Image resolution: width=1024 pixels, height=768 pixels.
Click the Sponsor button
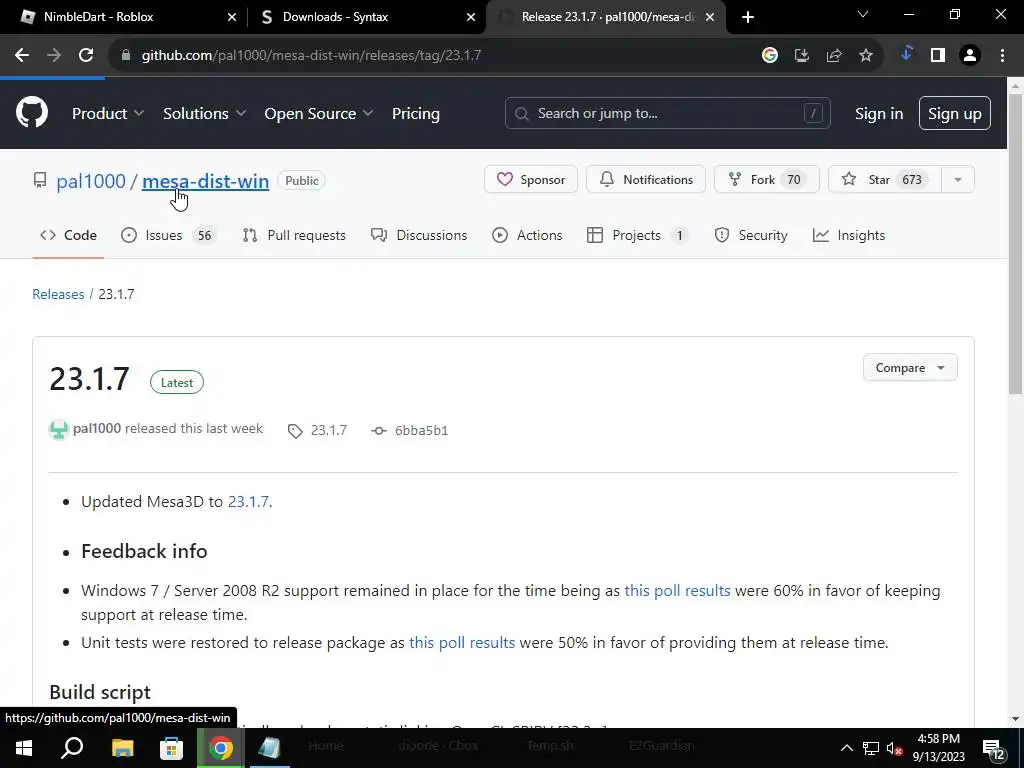(x=531, y=180)
